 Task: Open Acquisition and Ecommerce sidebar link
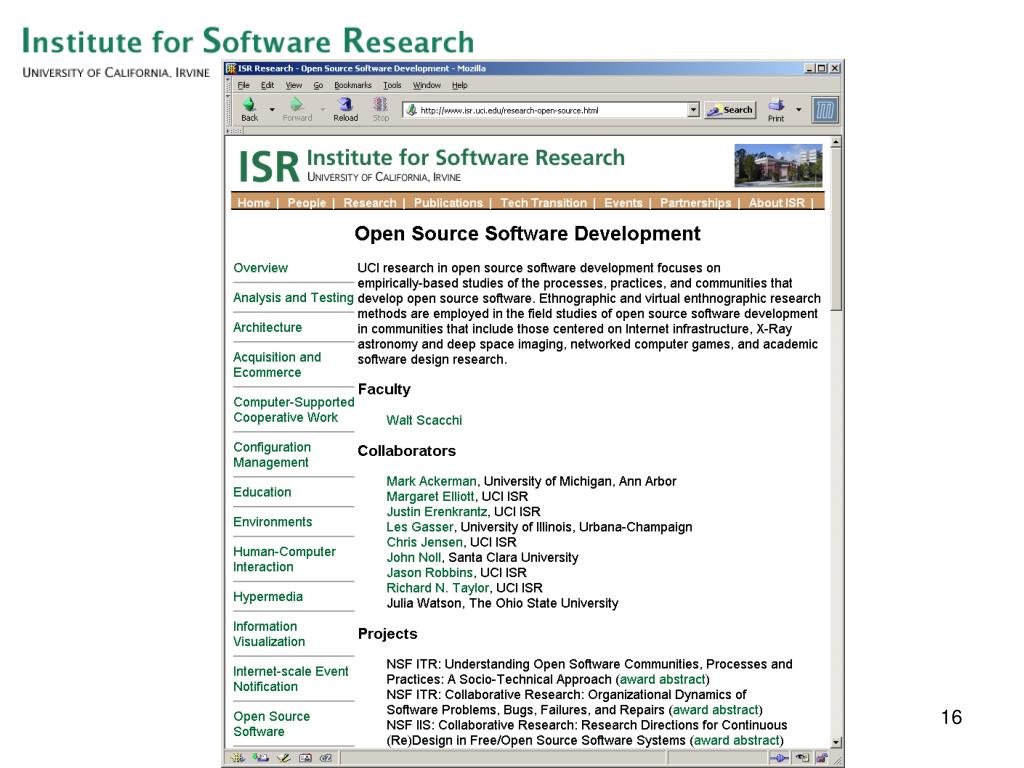pos(277,364)
